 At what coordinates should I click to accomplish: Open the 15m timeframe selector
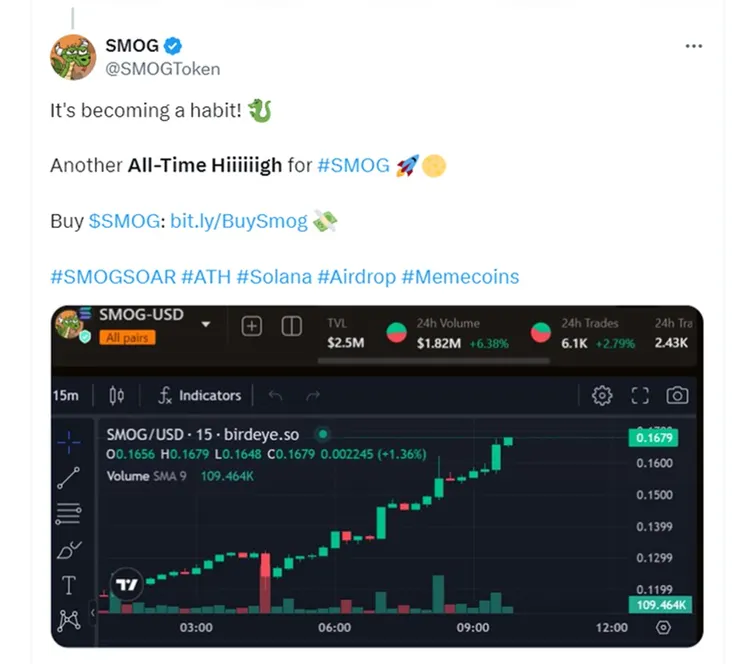(66, 395)
